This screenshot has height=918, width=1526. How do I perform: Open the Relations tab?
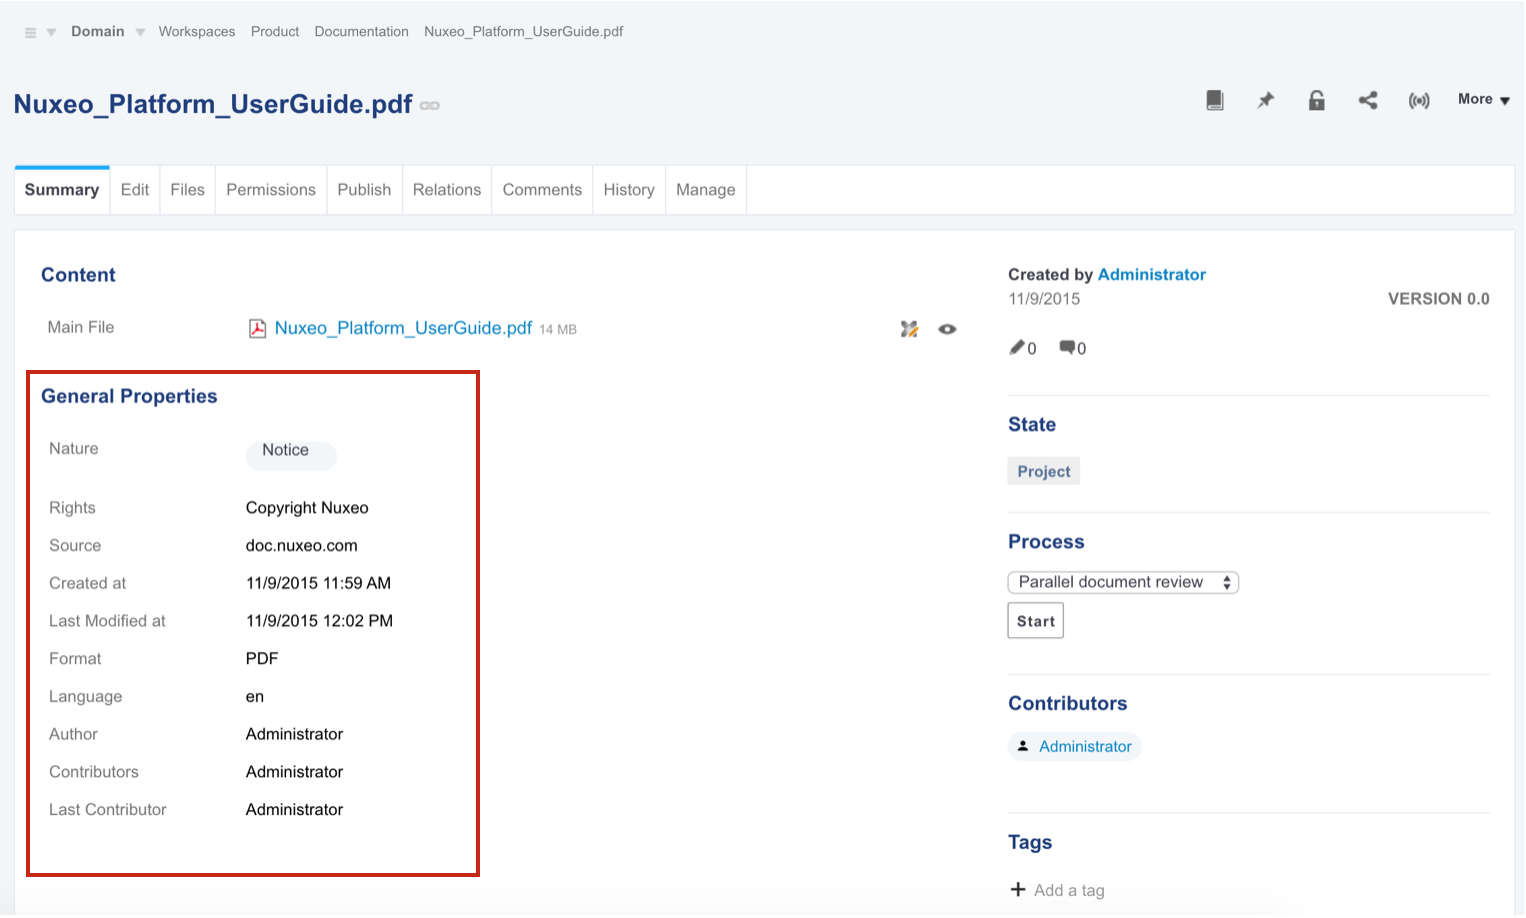[x=447, y=190]
